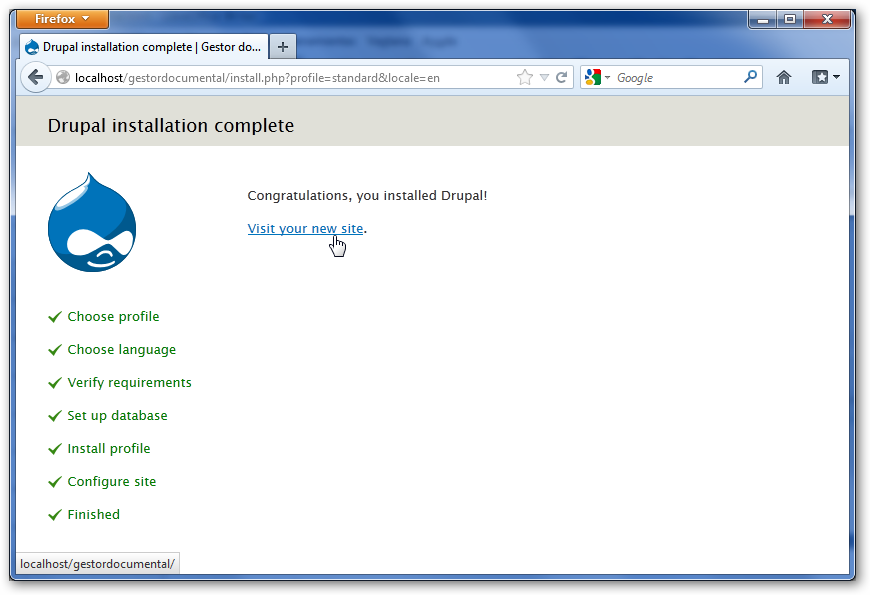Open the orange Firefox menu
The width and height of the screenshot is (870, 595).
tap(61, 18)
